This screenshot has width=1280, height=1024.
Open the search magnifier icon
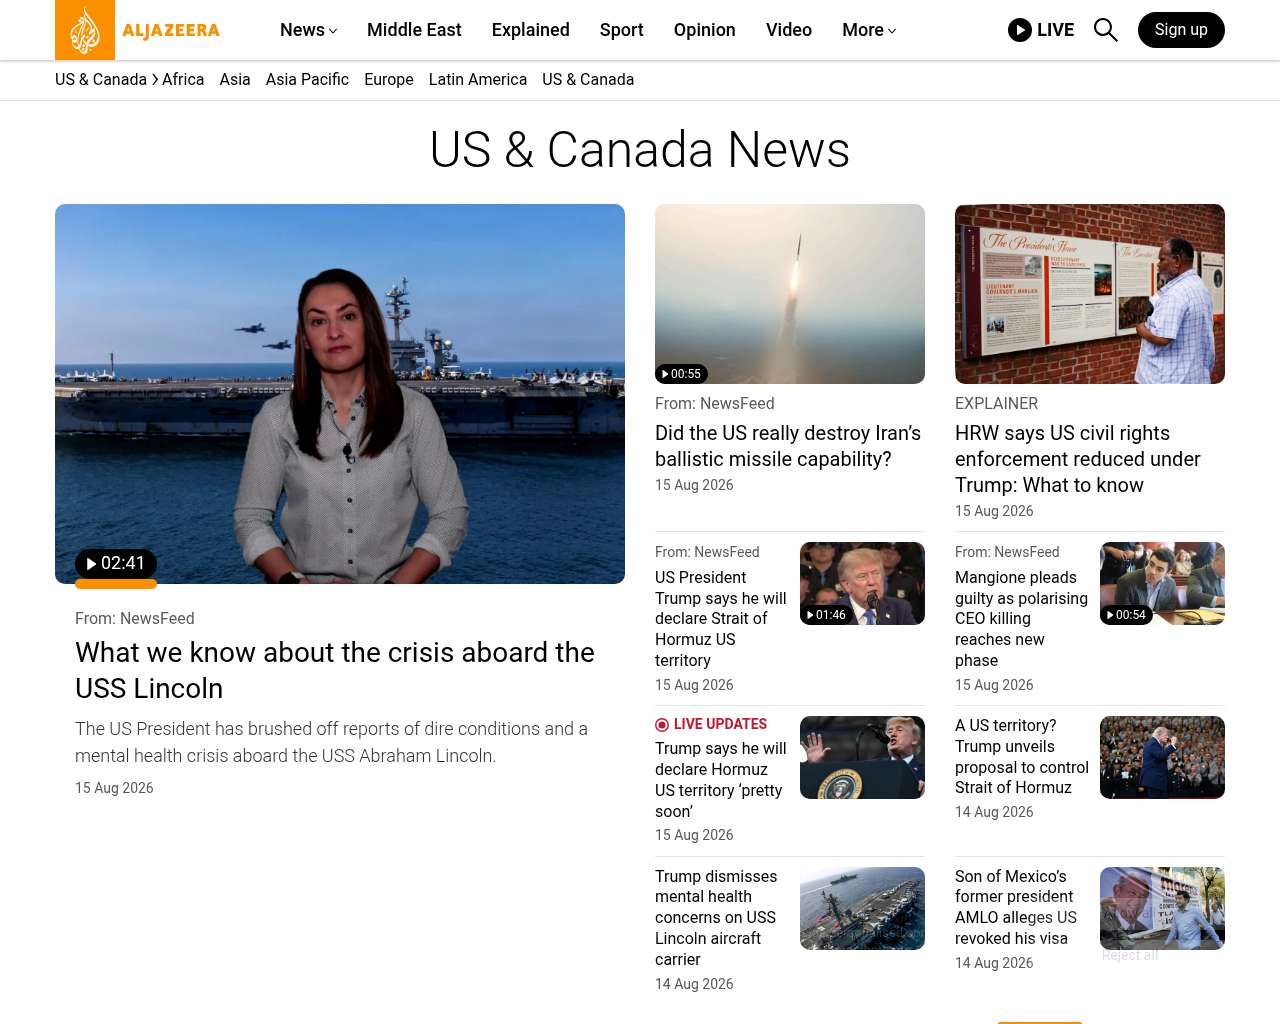tap(1105, 30)
